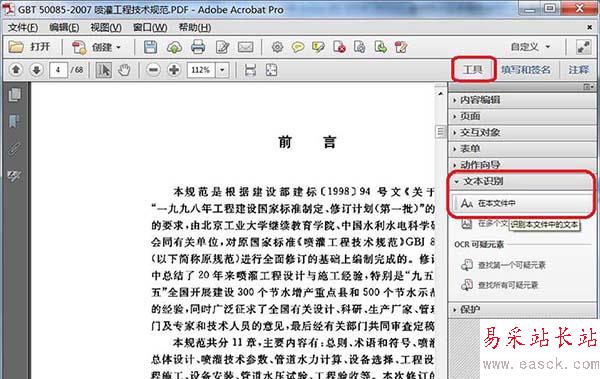Open the attachments paperclip sidebar panel
The width and height of the screenshot is (600, 379).
point(15,149)
